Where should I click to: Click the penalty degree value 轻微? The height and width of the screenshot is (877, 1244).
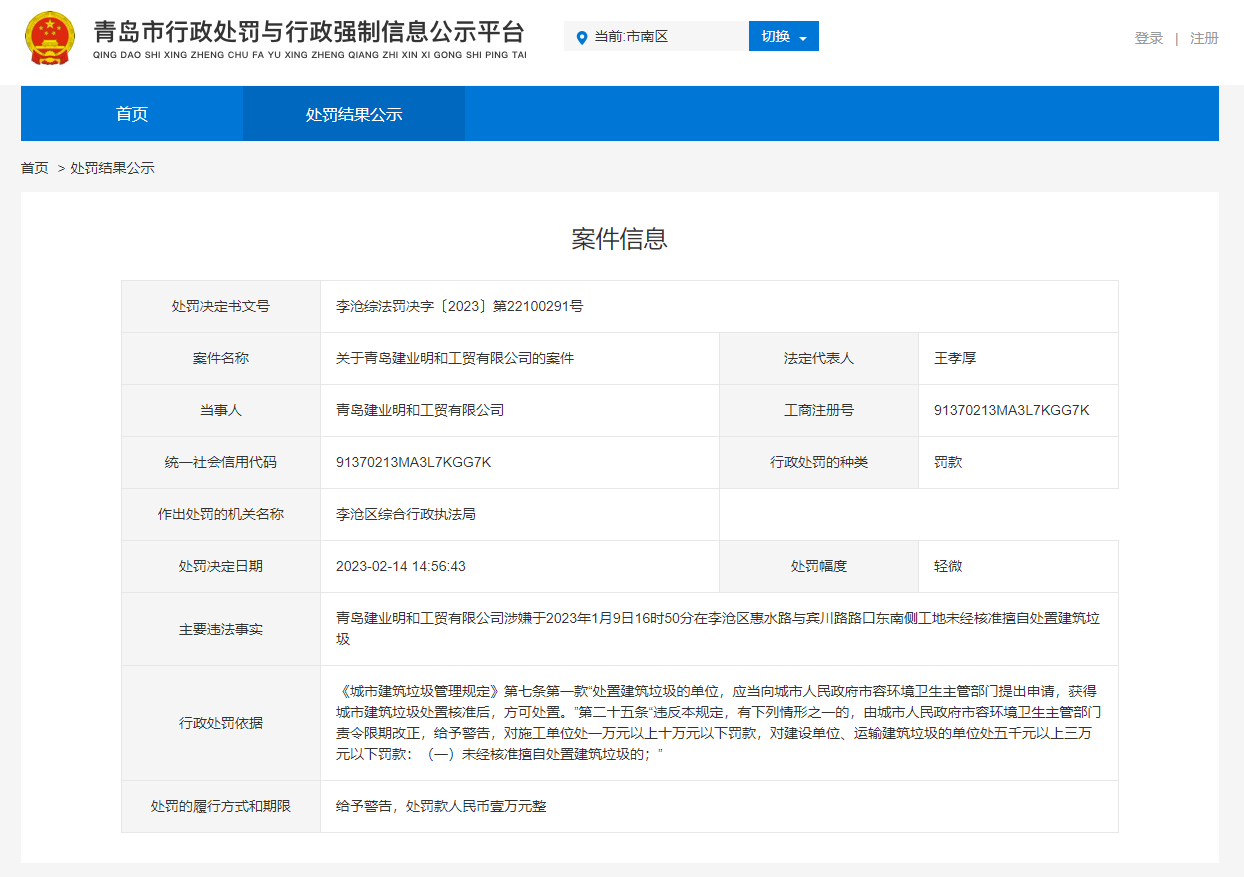(x=948, y=566)
